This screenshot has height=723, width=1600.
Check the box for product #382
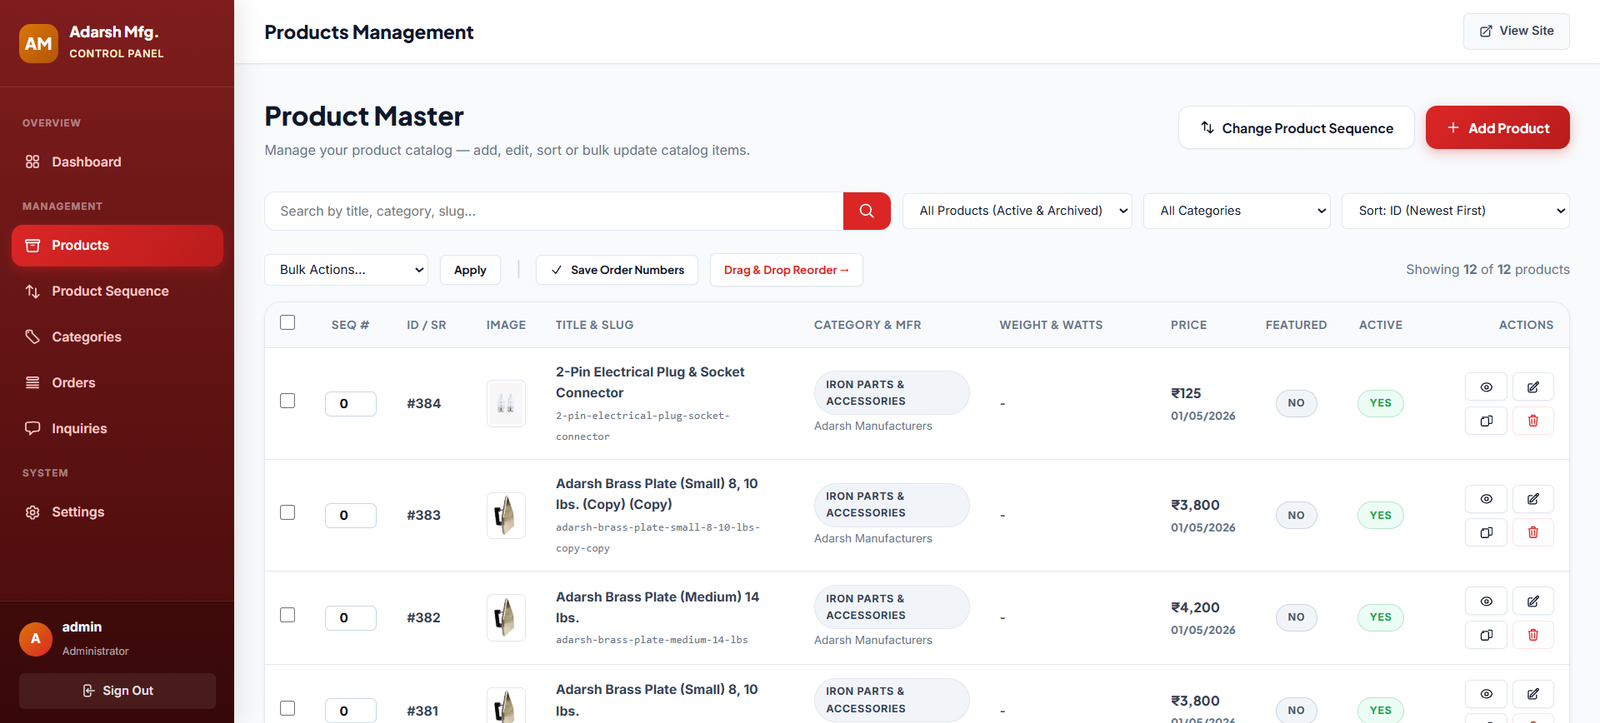tap(288, 615)
